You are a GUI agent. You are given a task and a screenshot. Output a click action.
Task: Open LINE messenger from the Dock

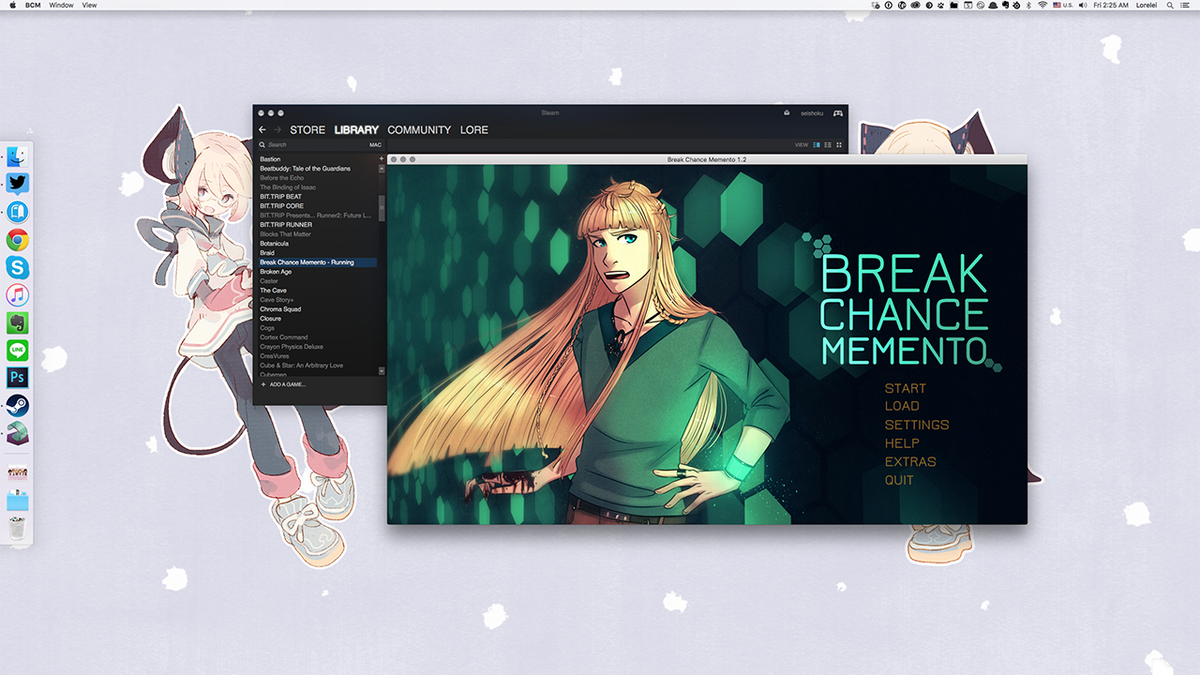click(17, 350)
